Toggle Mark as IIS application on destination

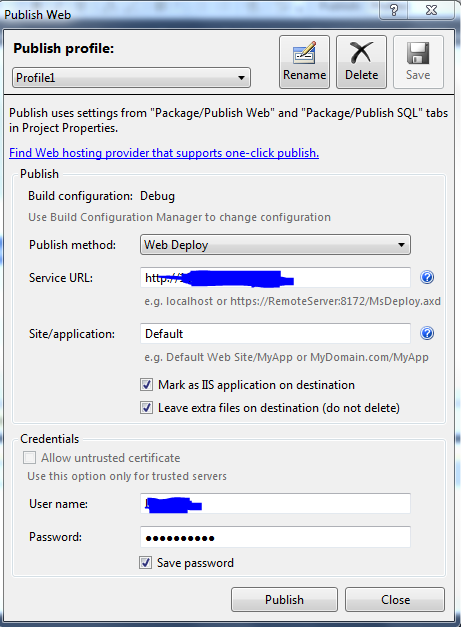click(146, 385)
